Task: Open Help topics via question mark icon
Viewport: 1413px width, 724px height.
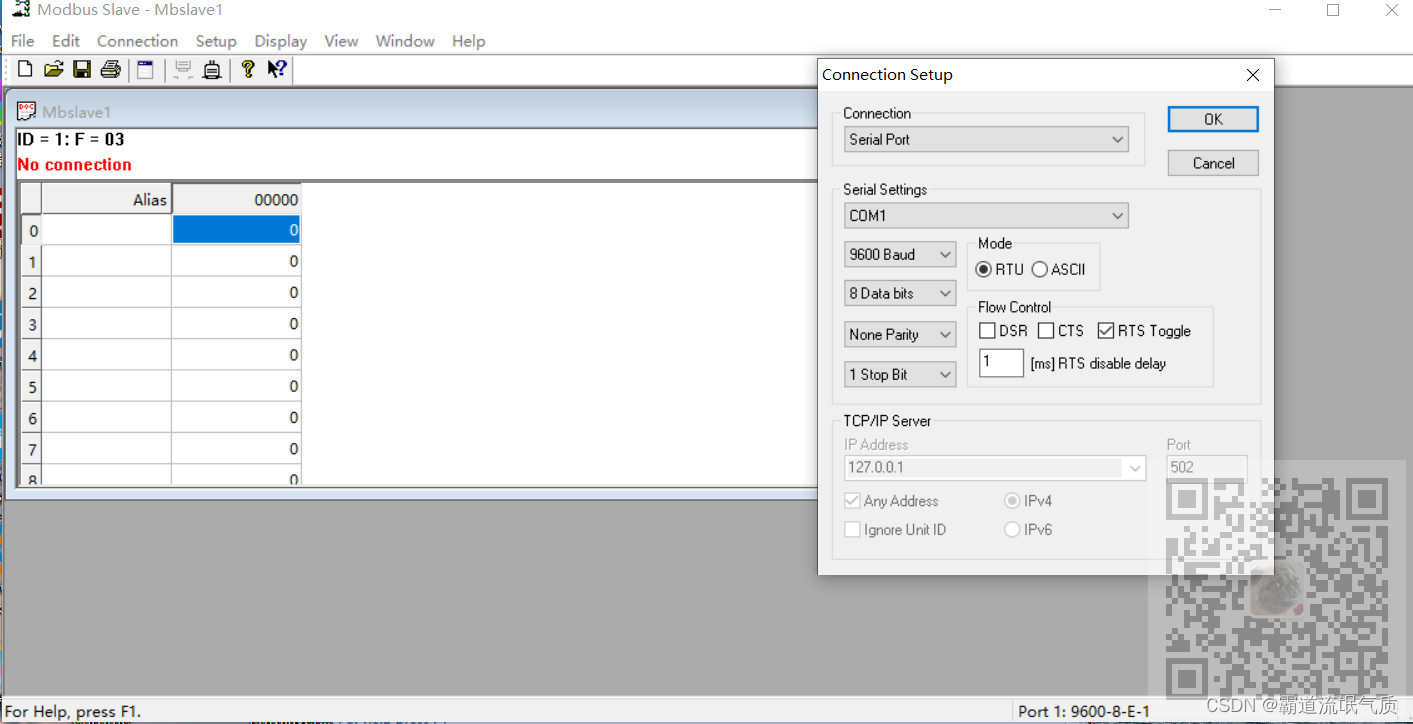Action: click(248, 68)
